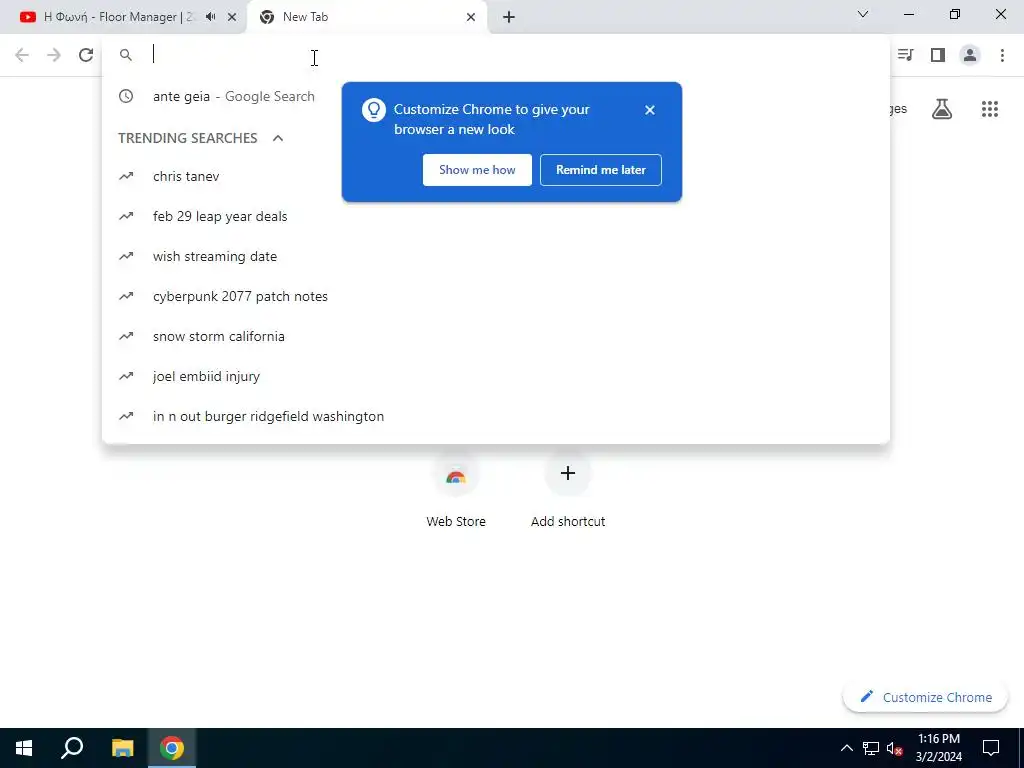Click the Remind me later button
Screen dimensions: 1024x768
[x=600, y=170]
